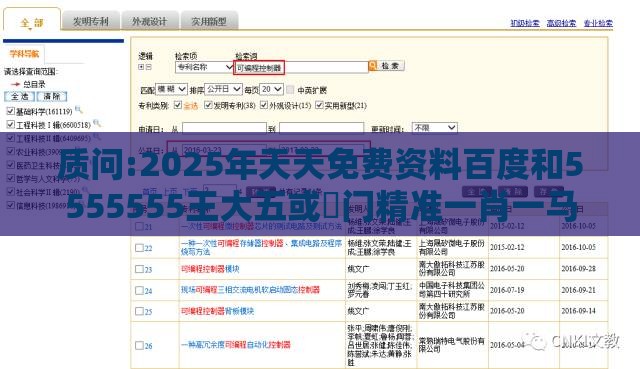This screenshot has width=640, height=369.
Task: Open patent 一种一次性可编程存储器控制器 in row 22
Action: [261, 247]
